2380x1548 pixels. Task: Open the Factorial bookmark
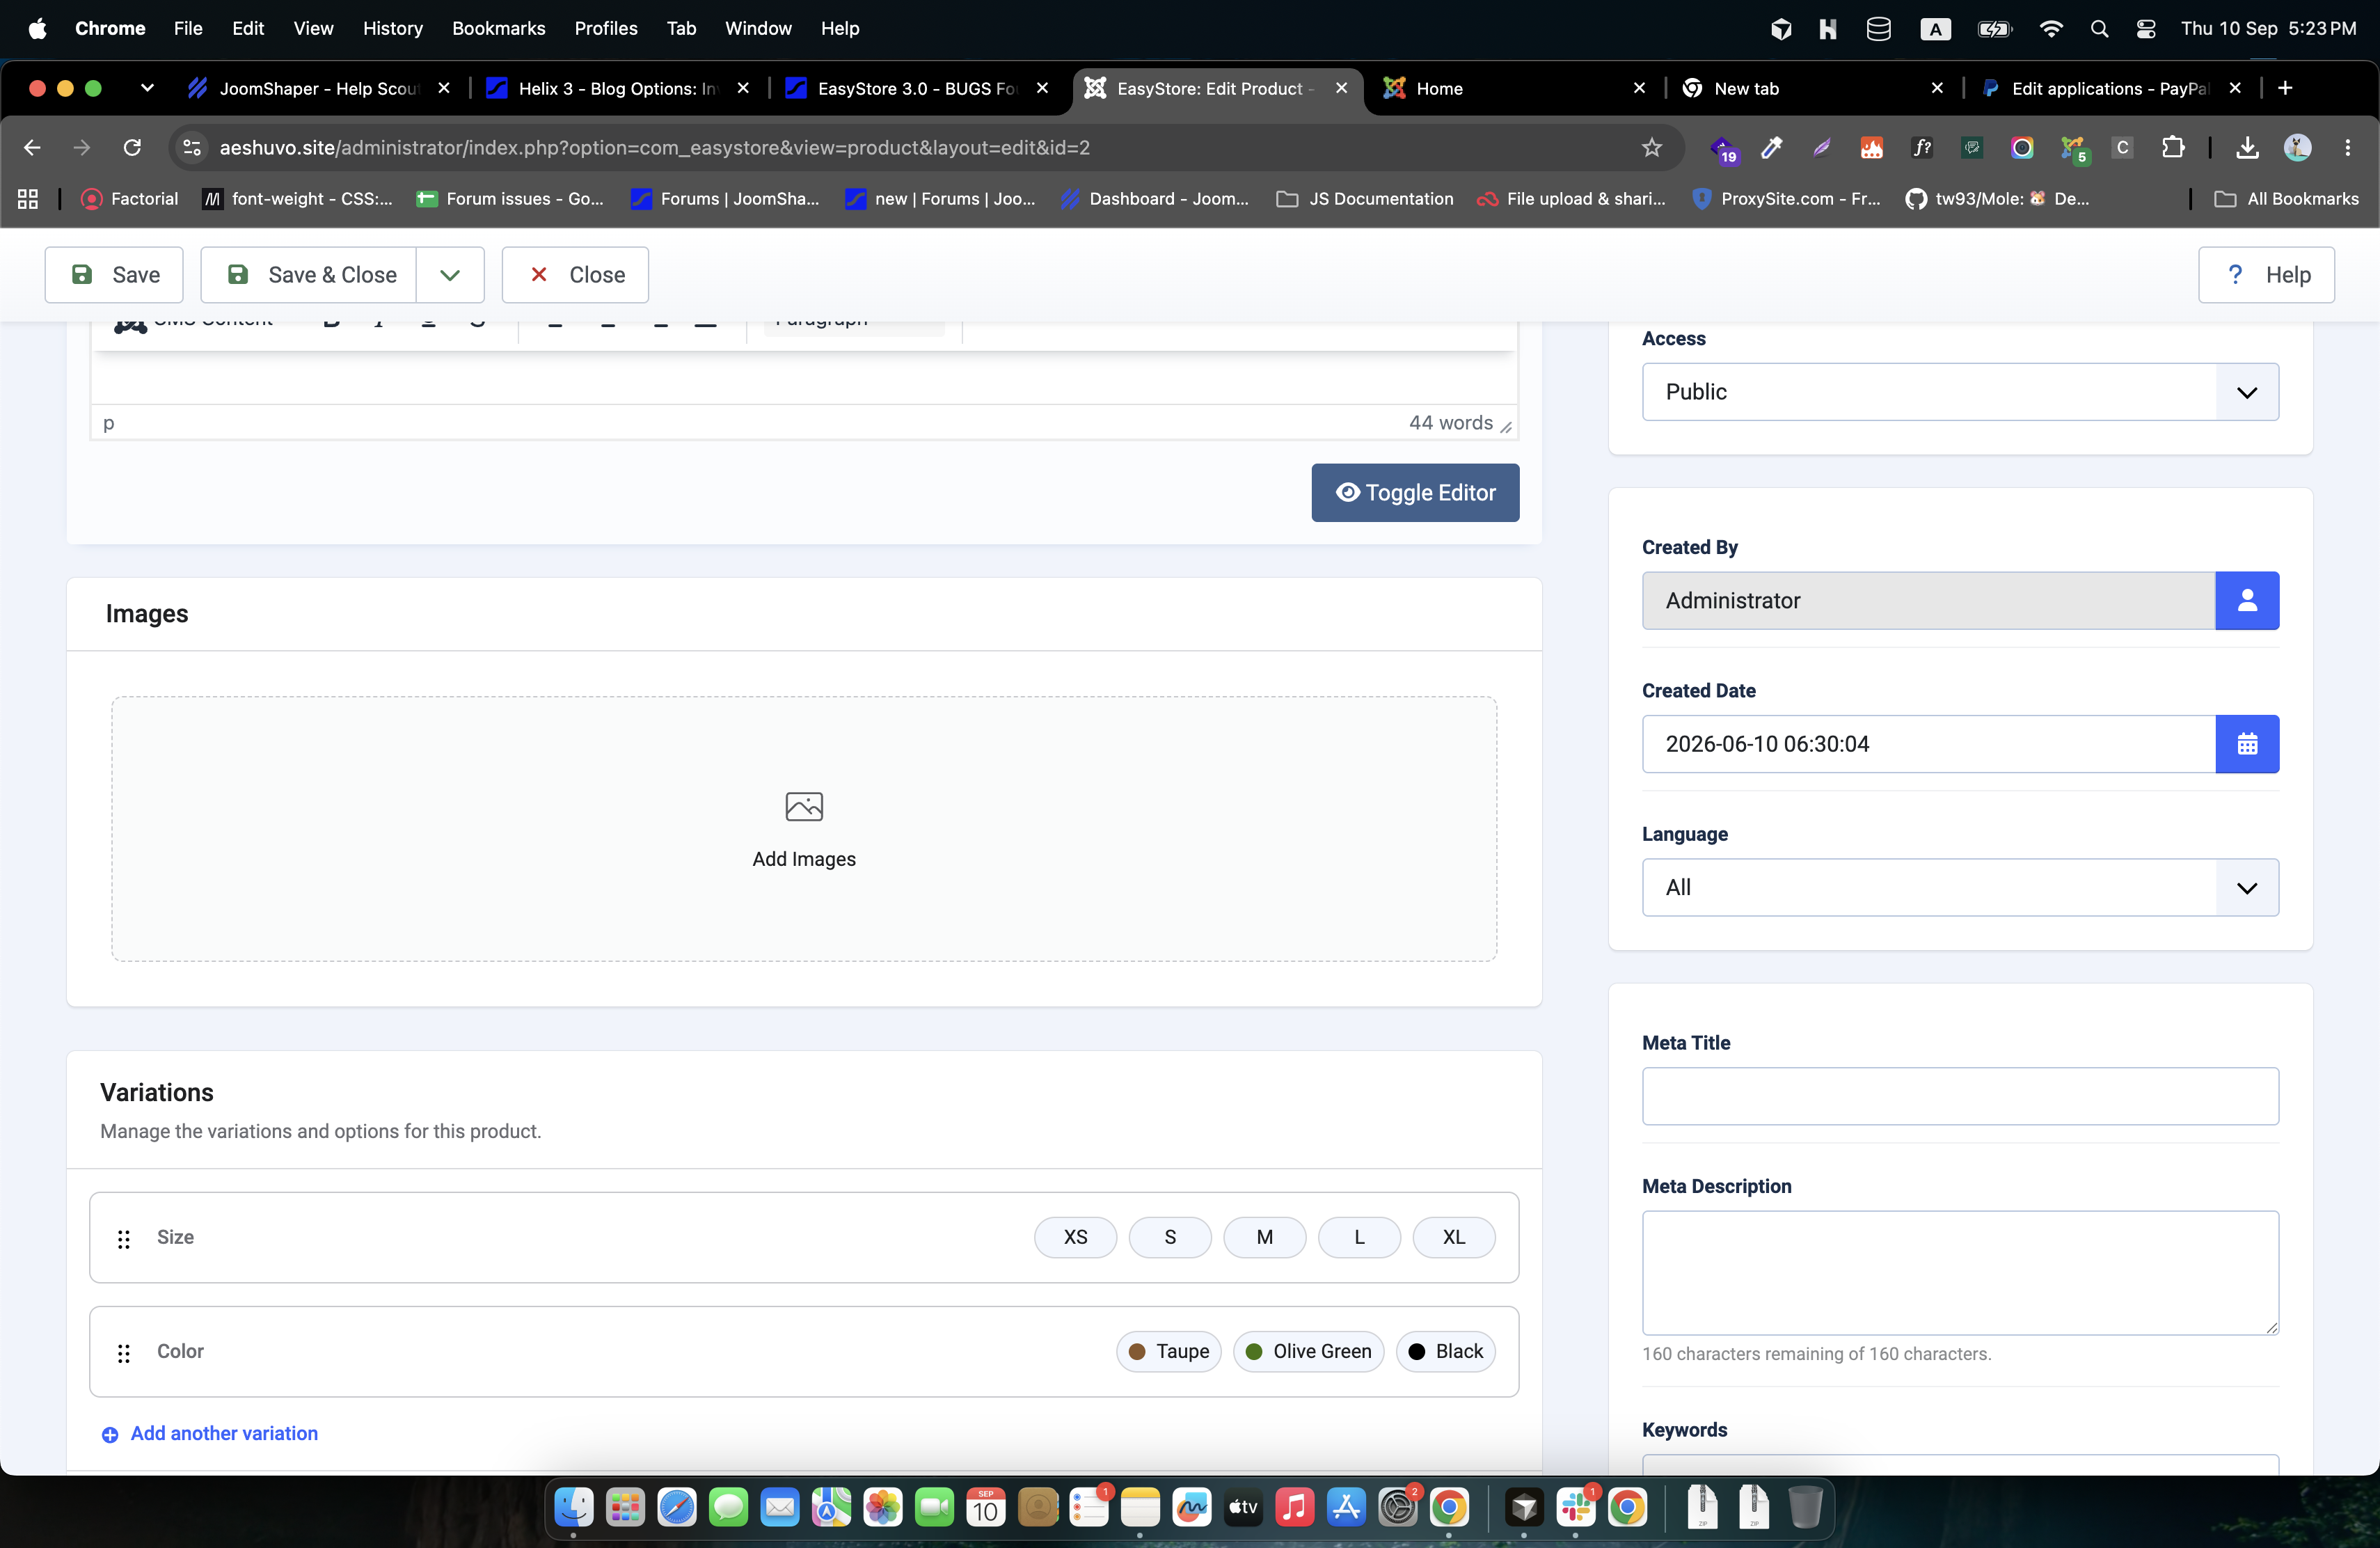[130, 199]
